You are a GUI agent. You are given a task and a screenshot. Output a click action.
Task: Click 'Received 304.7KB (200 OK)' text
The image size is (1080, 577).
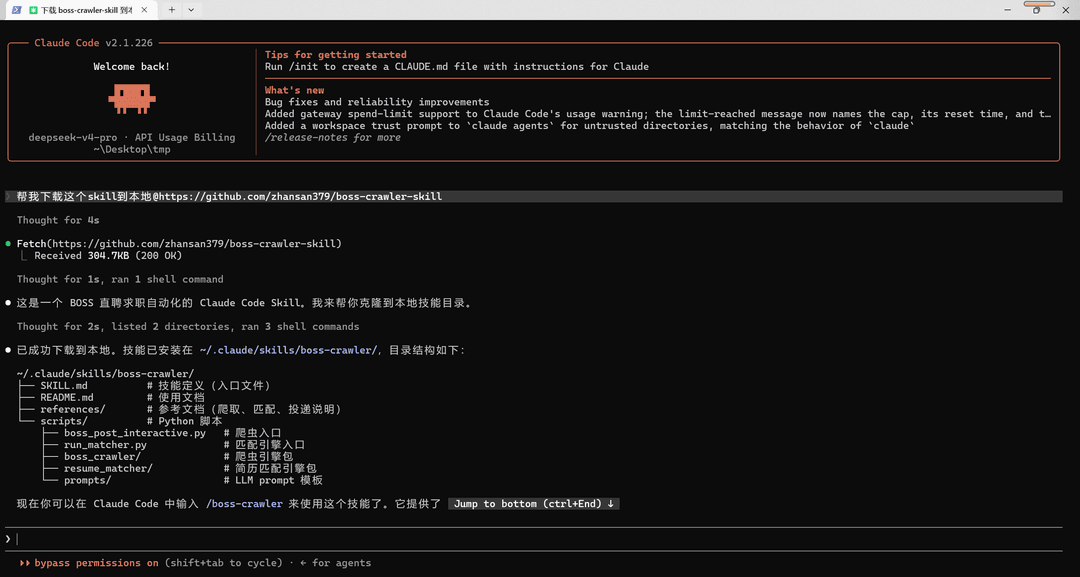pos(108,255)
